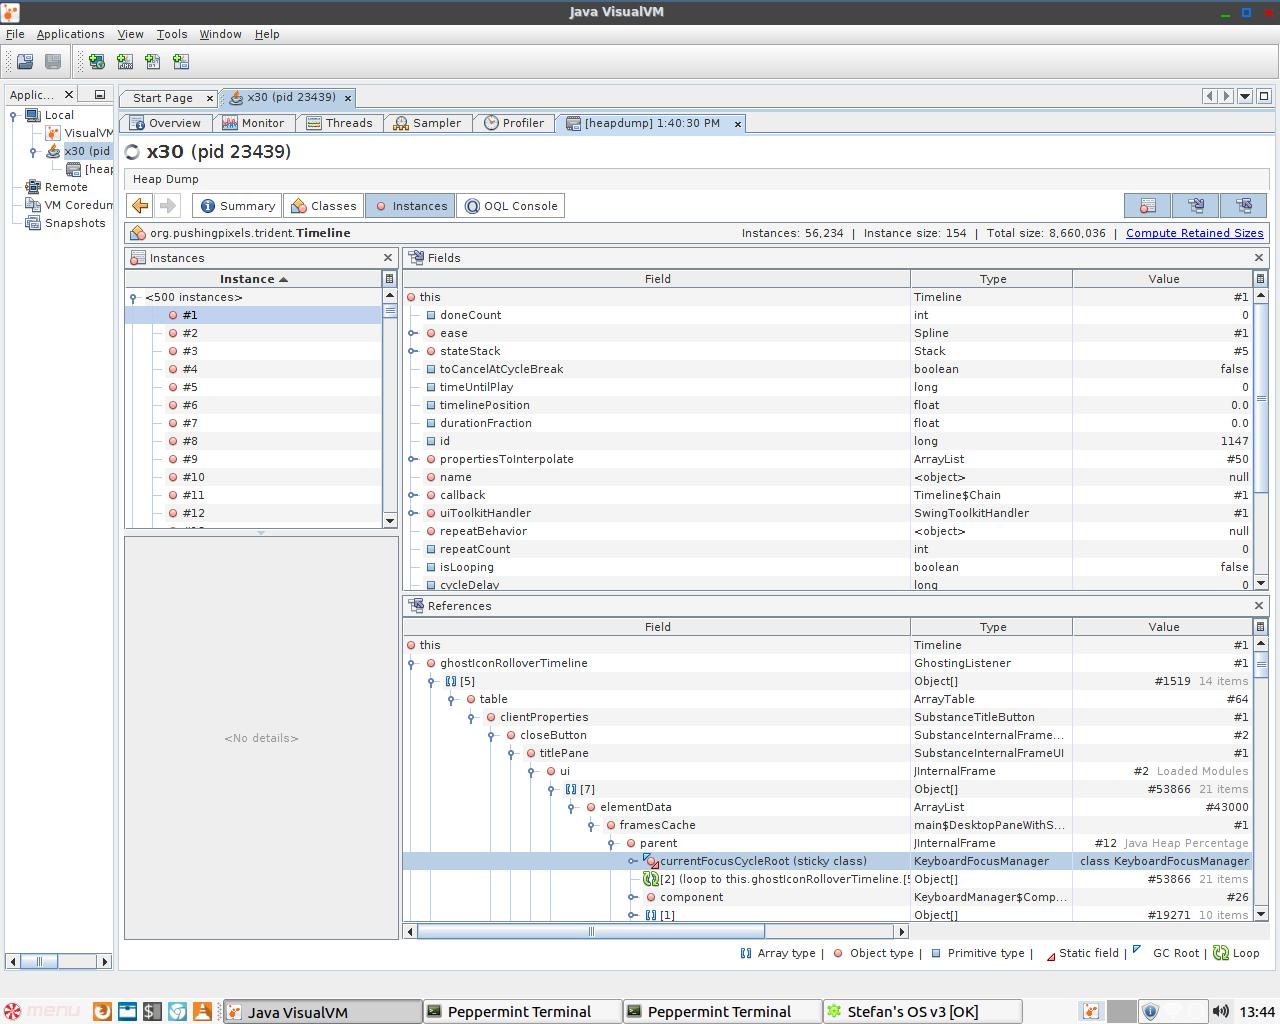The image size is (1280, 1024).
Task: Toggle the Instances pane view button
Action: [x=1148, y=206]
